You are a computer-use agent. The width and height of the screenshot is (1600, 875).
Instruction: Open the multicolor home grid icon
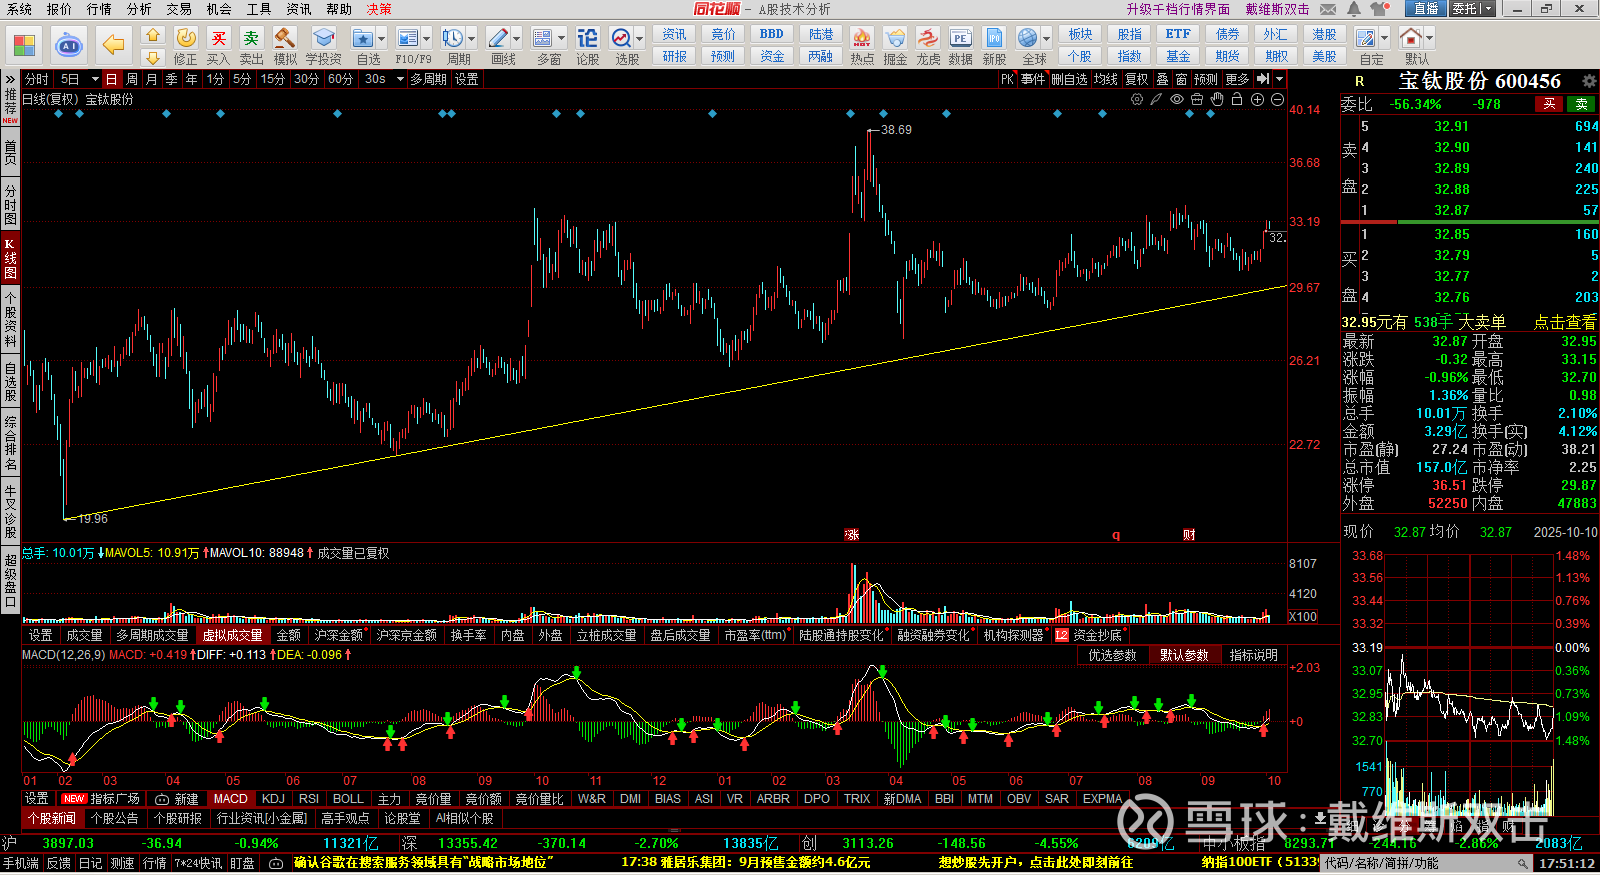point(24,46)
